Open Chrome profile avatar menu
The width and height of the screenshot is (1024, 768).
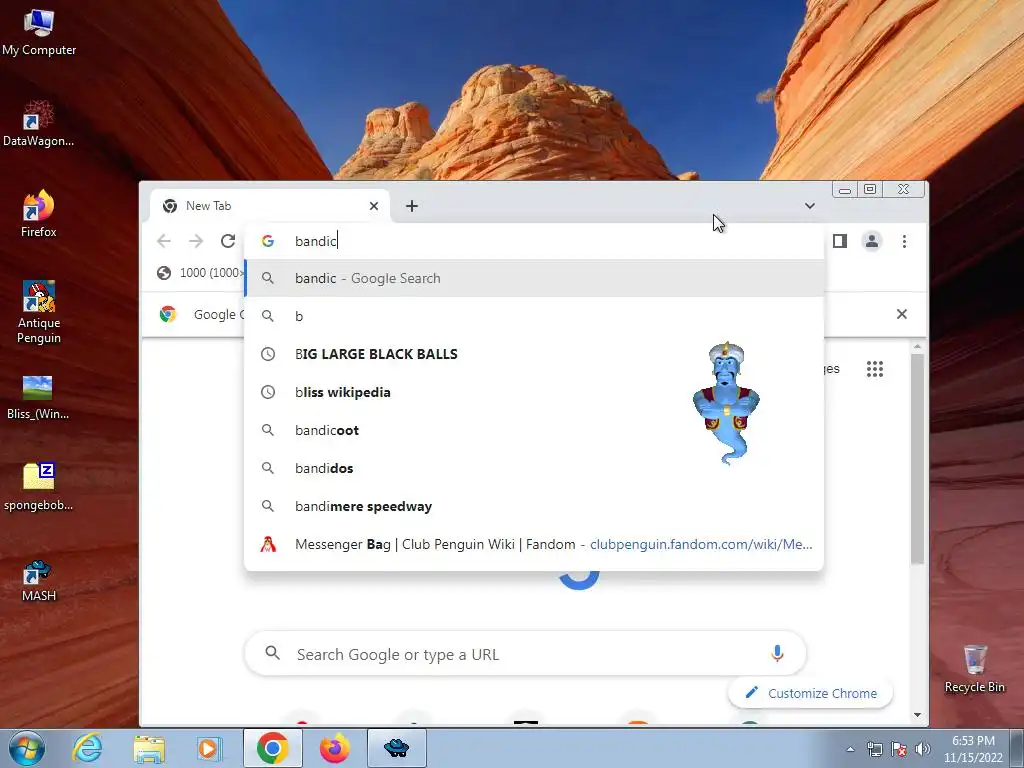[872, 241]
